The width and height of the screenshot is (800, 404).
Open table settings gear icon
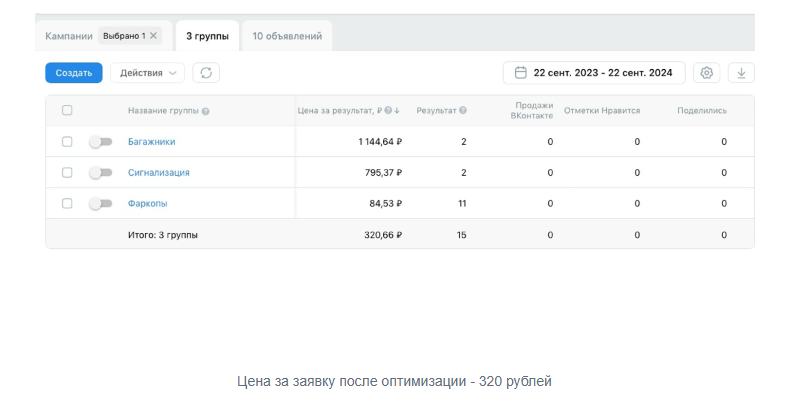[x=707, y=73]
